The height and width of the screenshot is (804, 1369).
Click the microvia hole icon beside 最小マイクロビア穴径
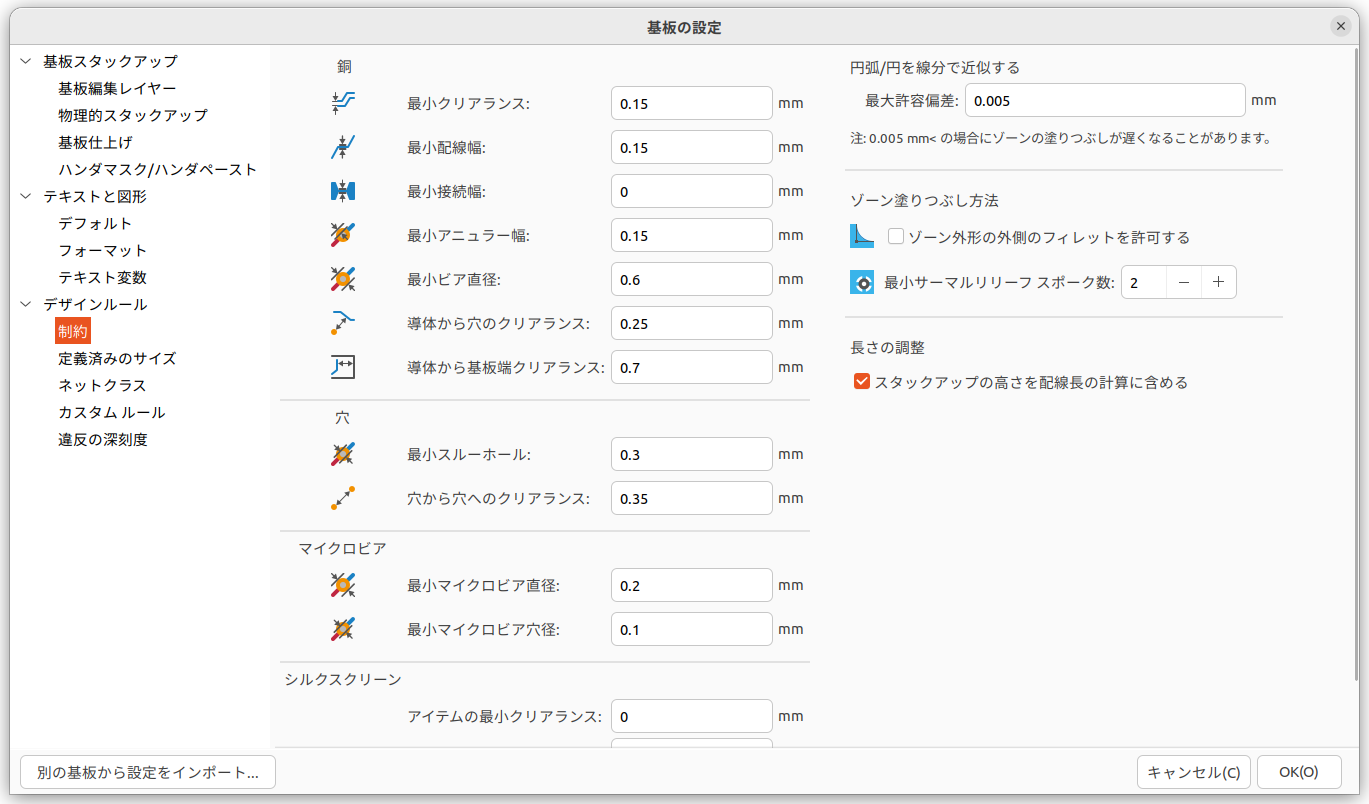coord(343,629)
